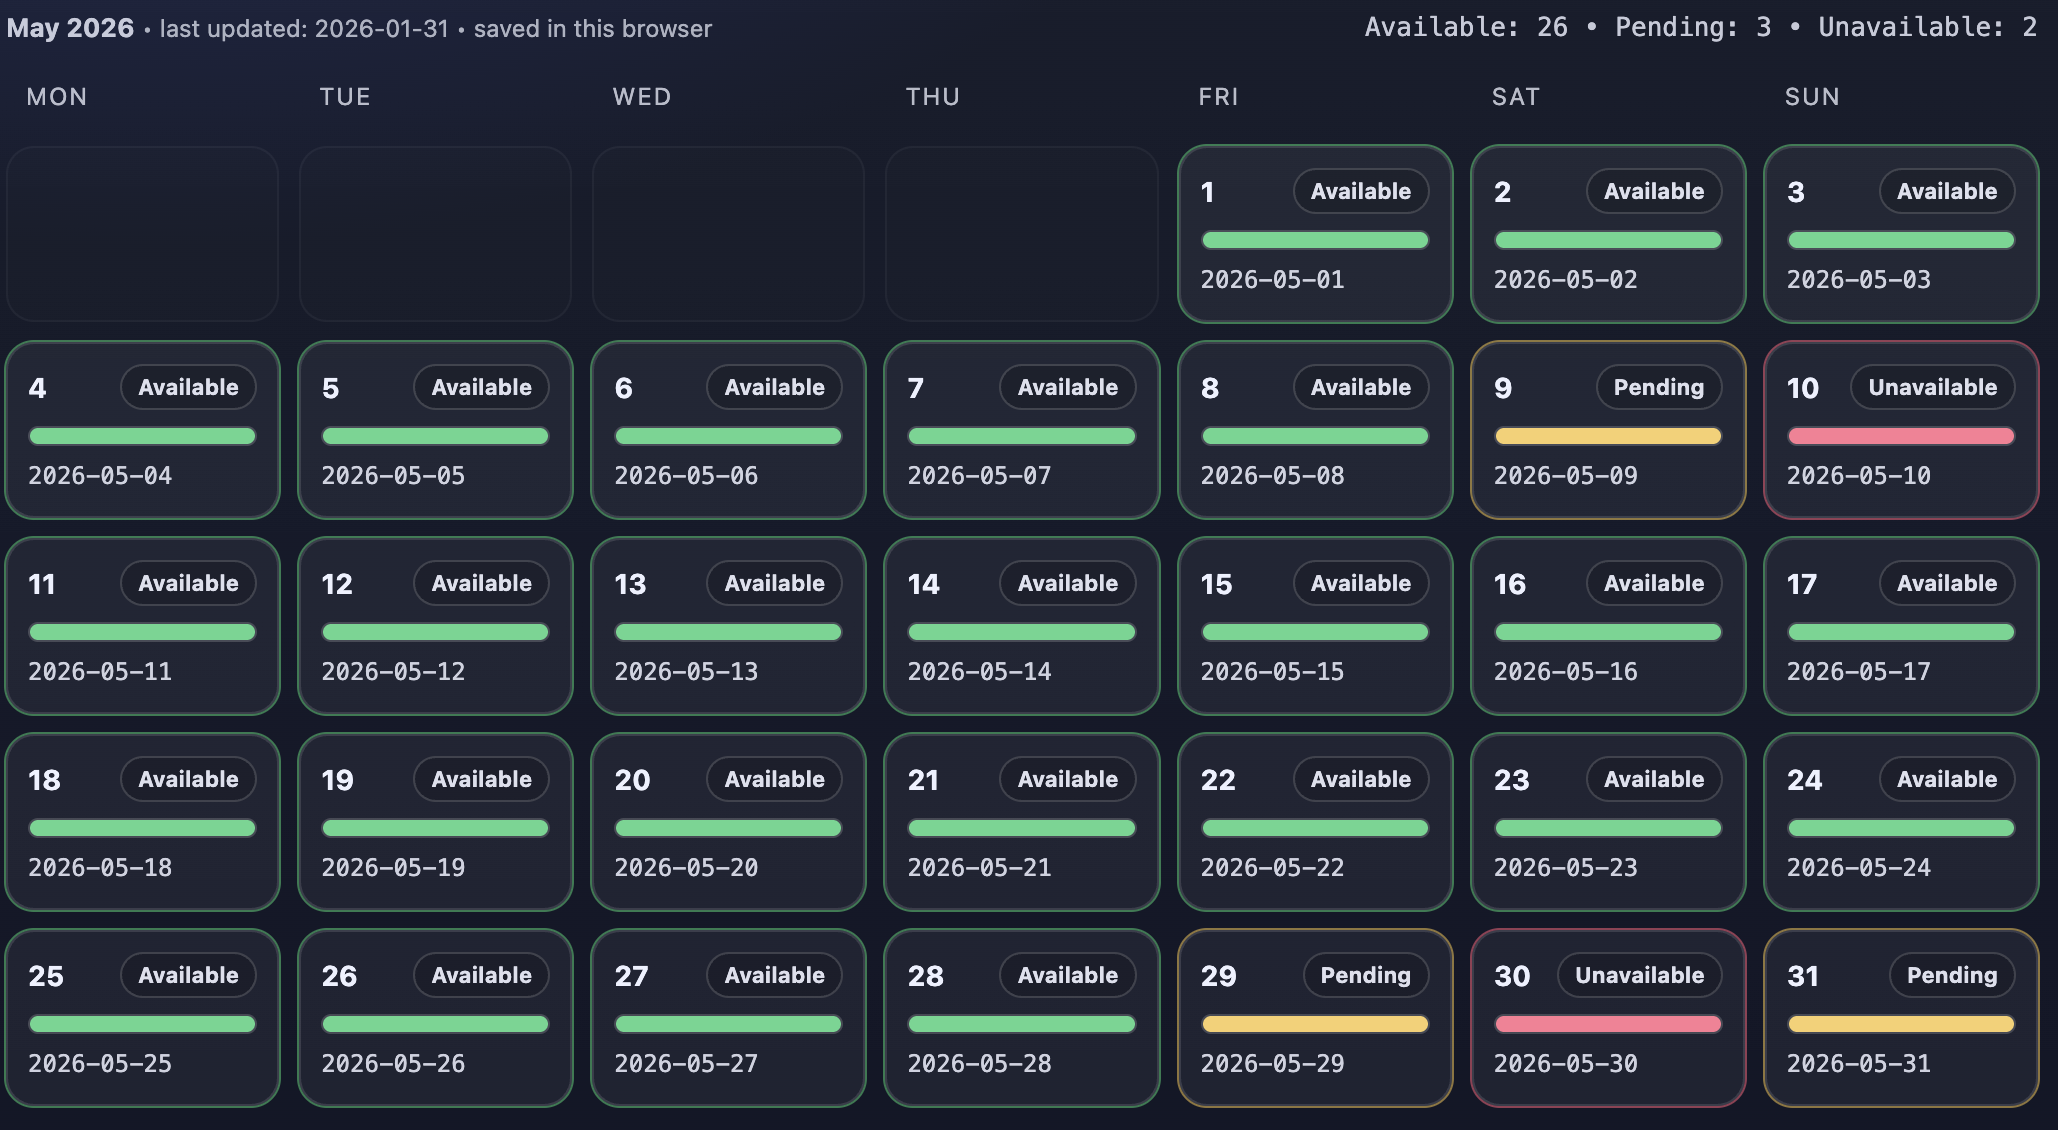Viewport: 2058px width, 1130px height.
Task: Click the WED column header
Action: point(642,97)
